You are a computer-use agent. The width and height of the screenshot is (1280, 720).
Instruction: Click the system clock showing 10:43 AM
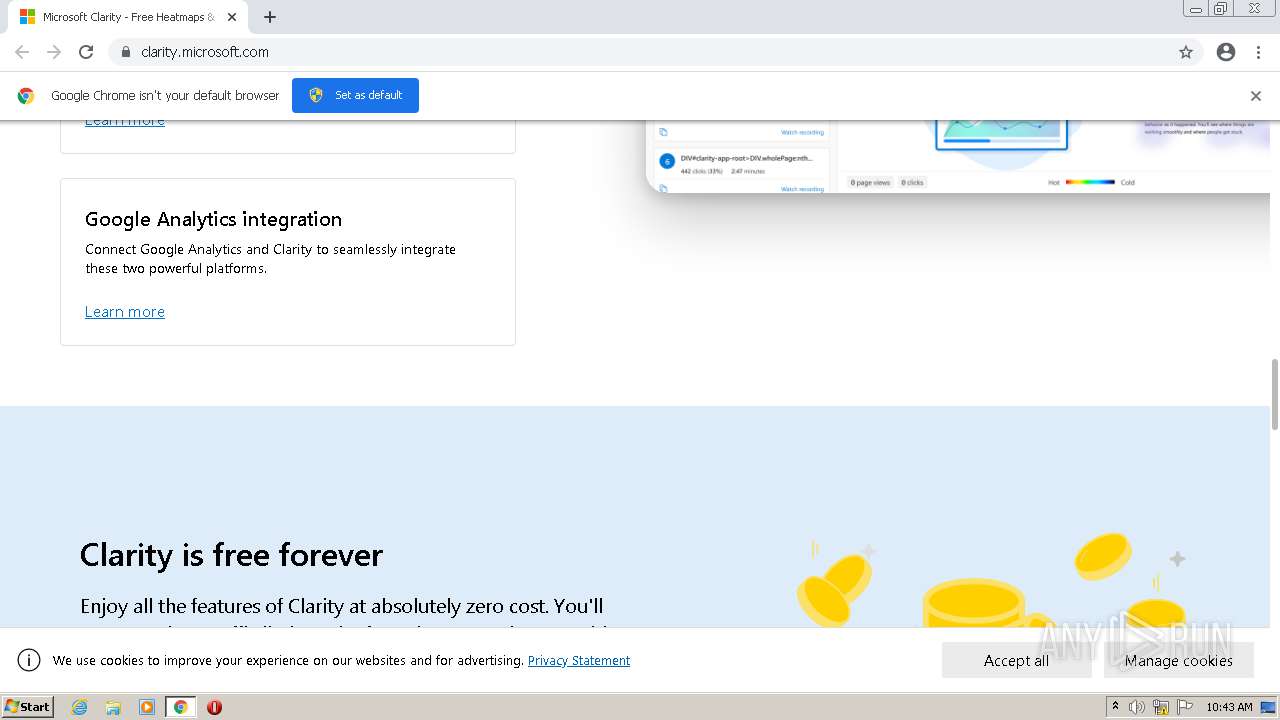(1229, 707)
